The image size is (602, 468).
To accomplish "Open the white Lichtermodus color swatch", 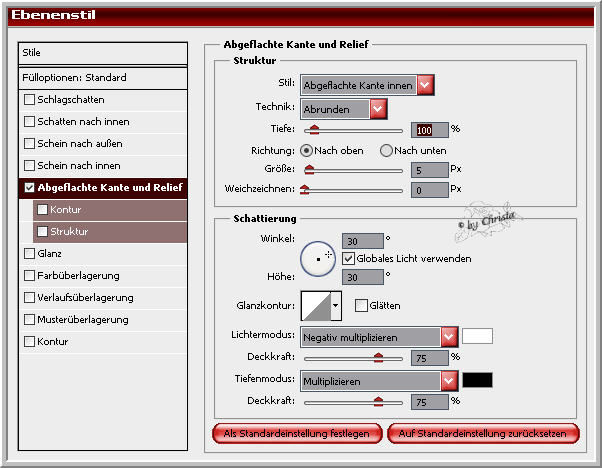I will [x=477, y=336].
